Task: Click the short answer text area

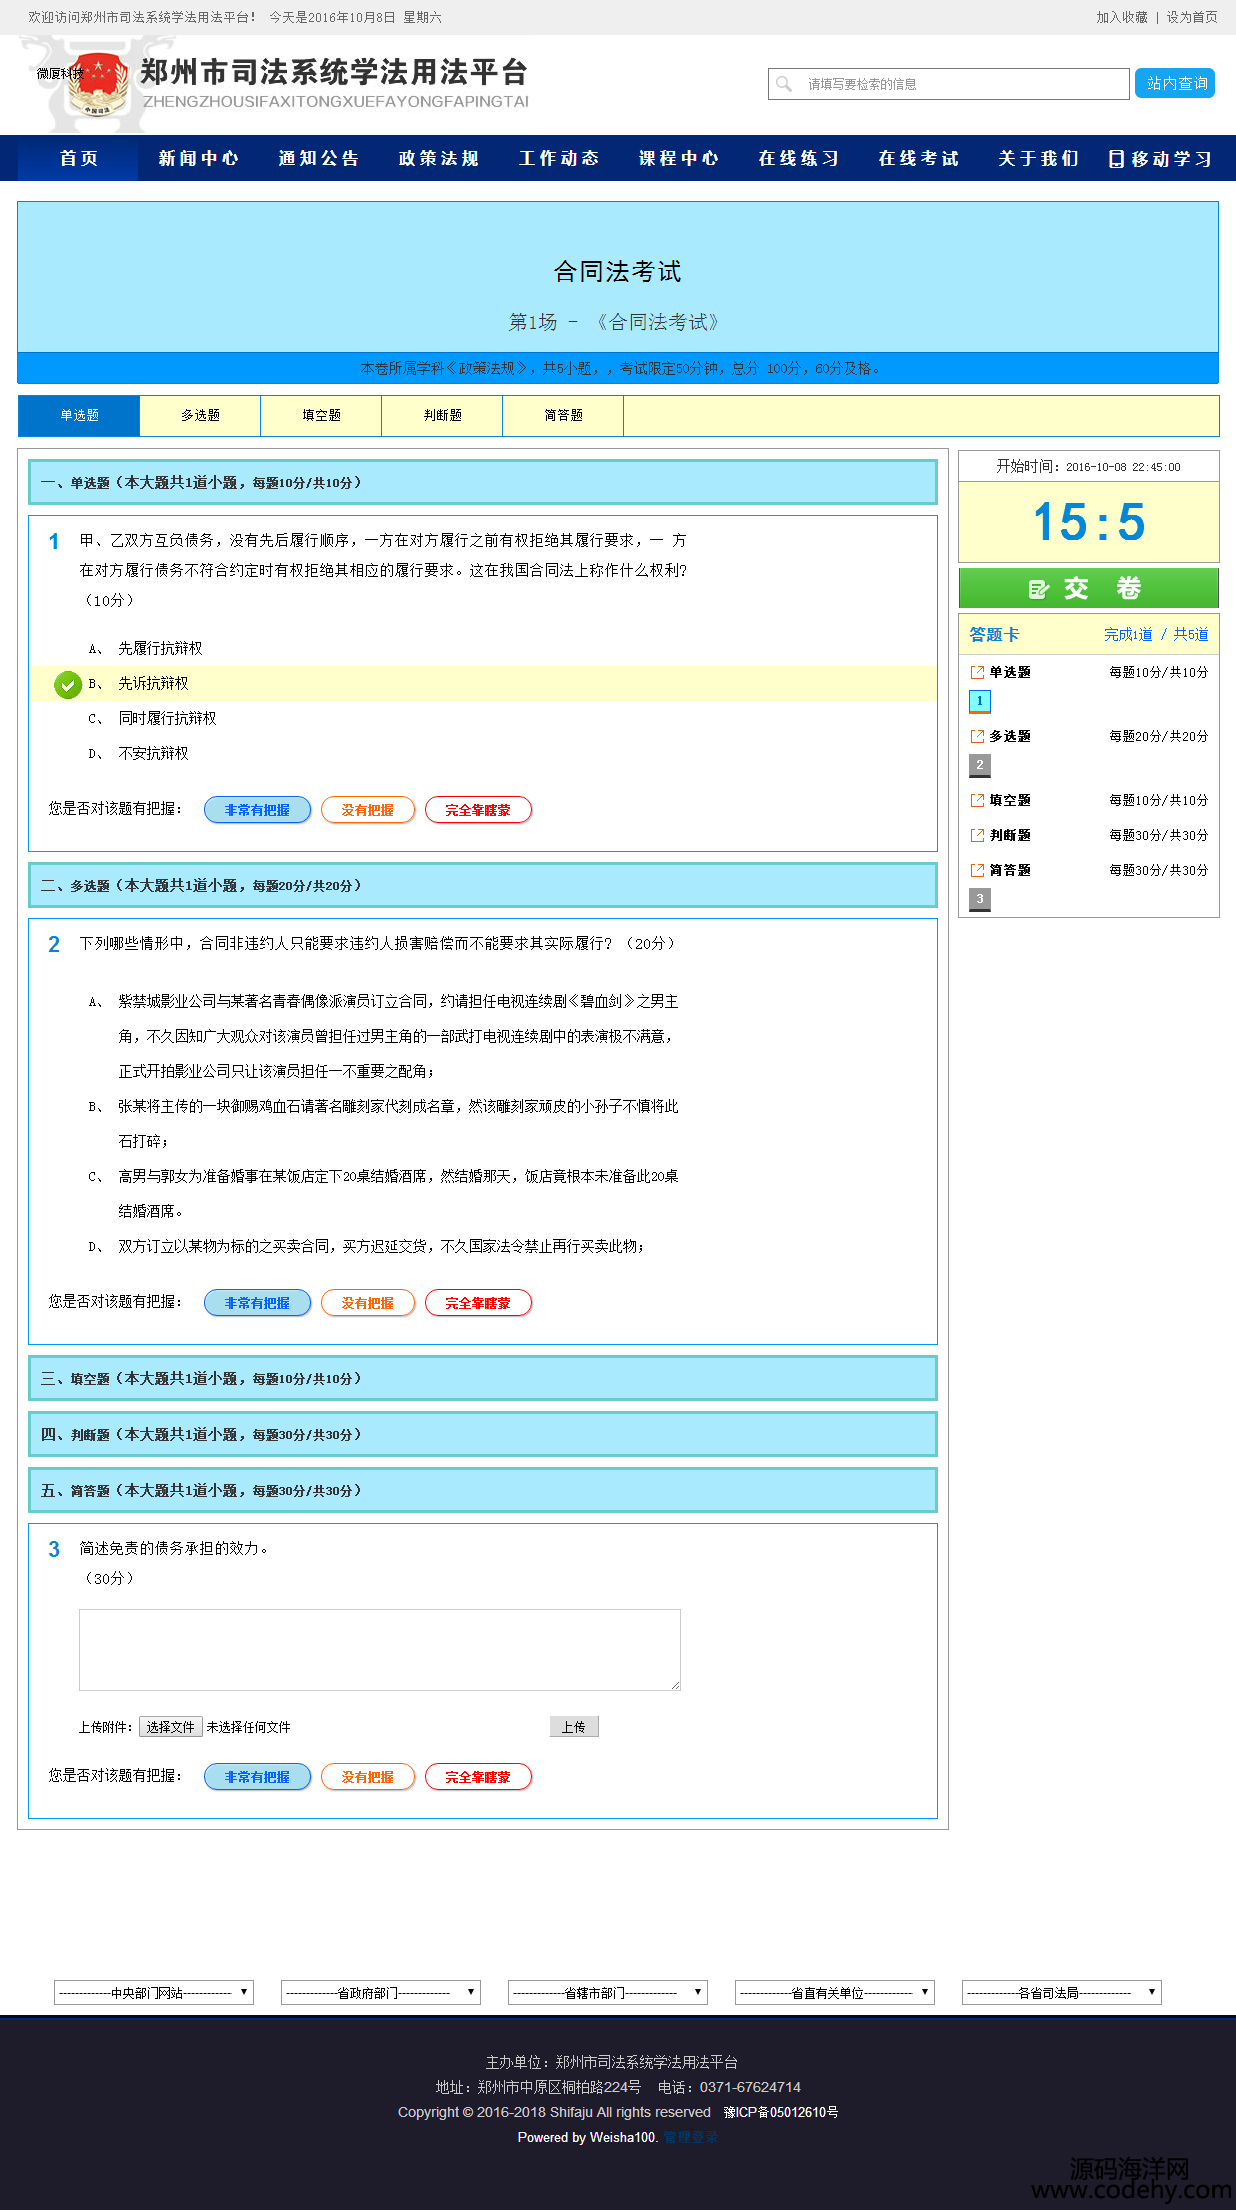Action: 380,1650
